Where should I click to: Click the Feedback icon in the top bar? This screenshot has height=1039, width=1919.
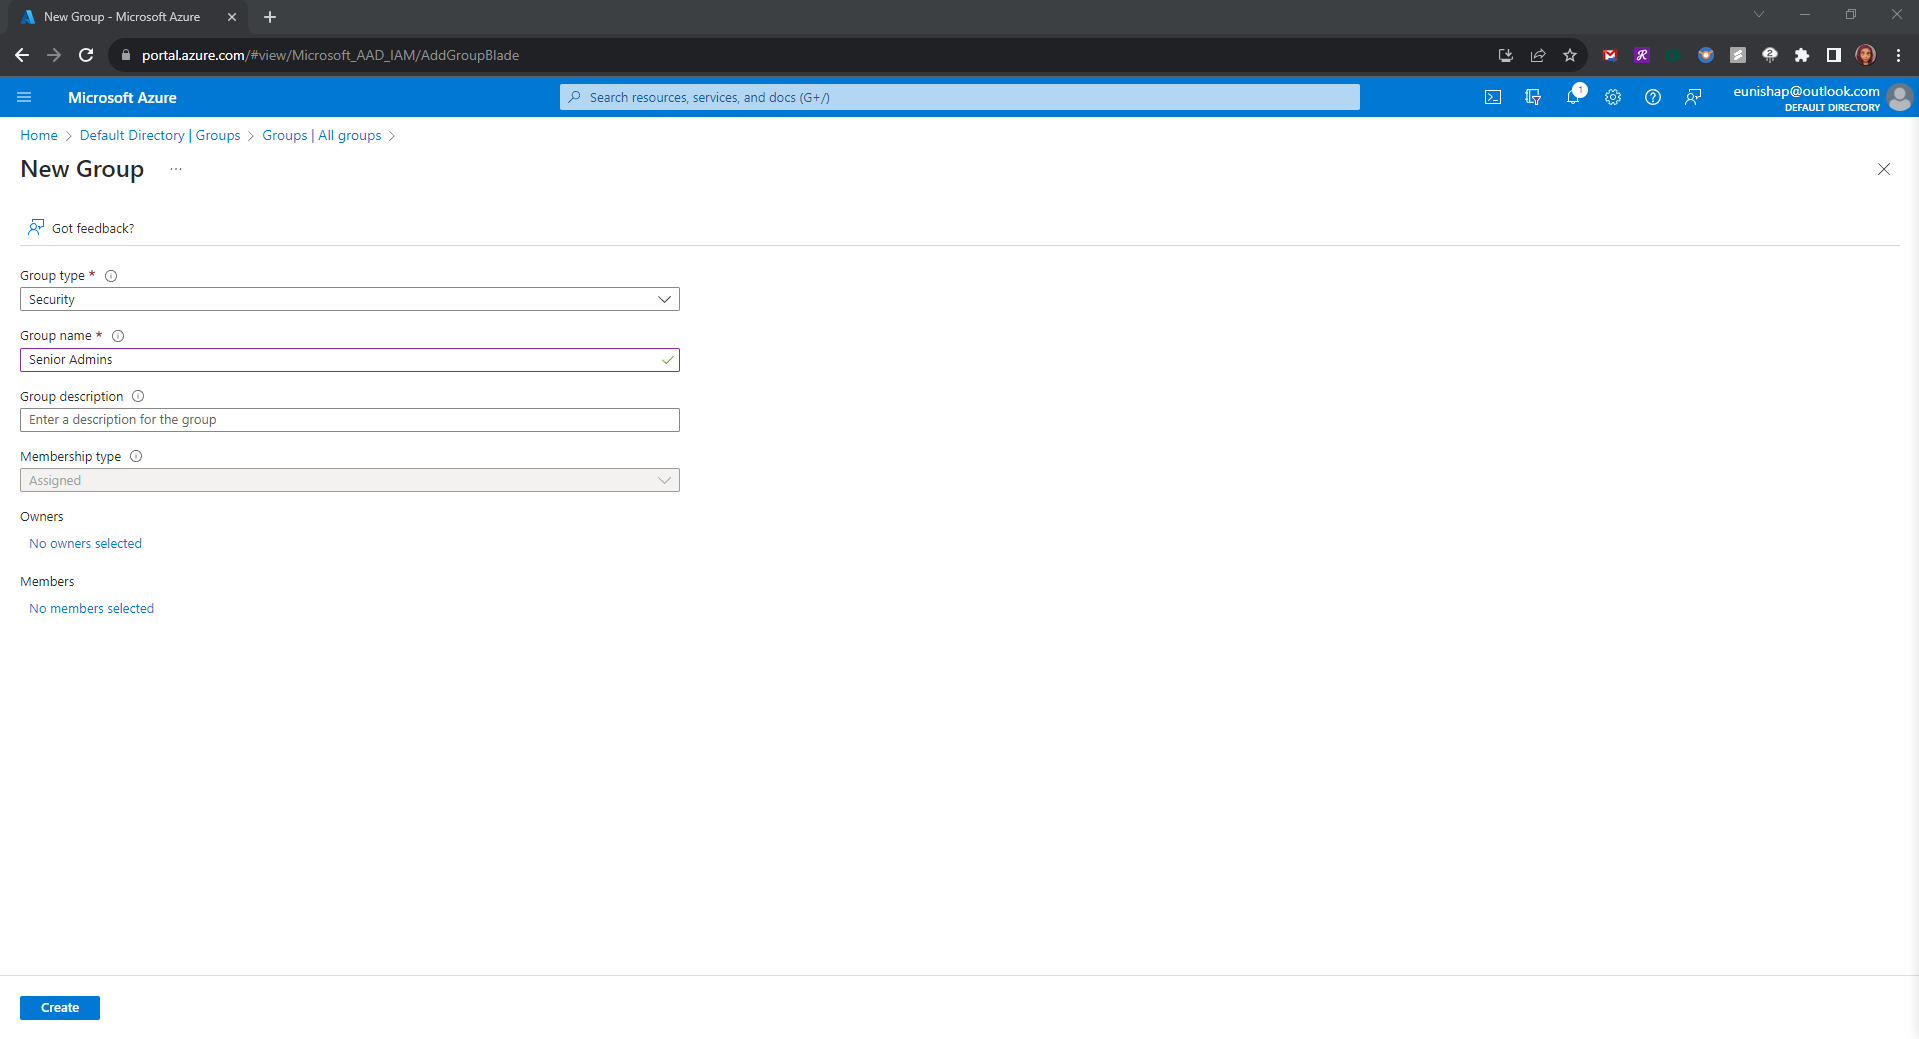[1693, 97]
